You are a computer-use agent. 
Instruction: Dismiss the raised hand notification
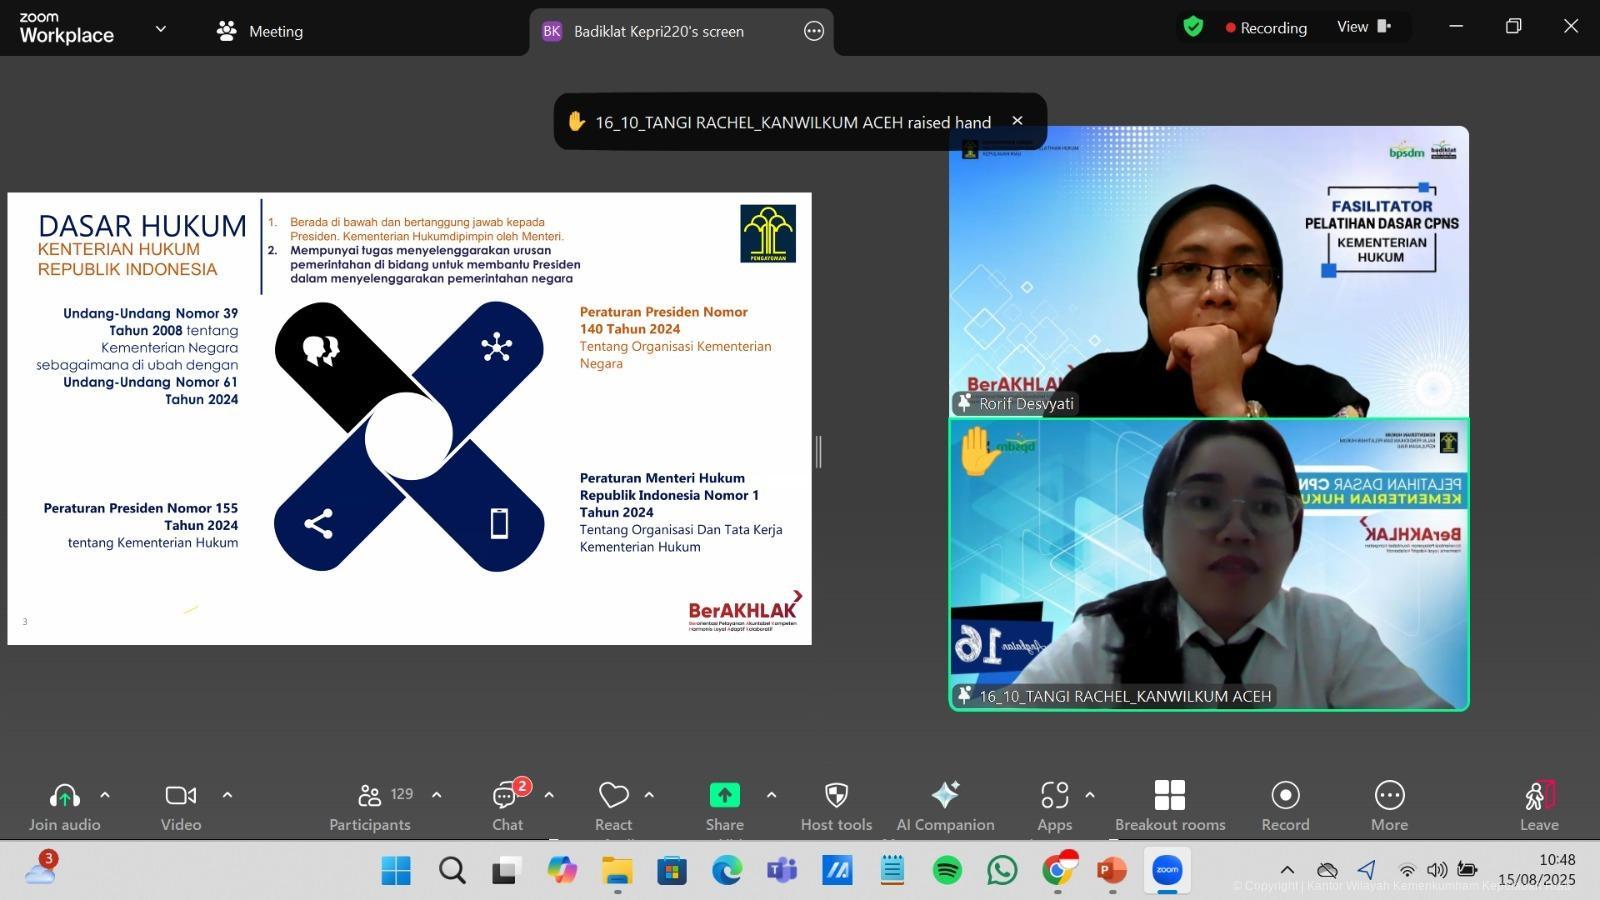click(1017, 121)
